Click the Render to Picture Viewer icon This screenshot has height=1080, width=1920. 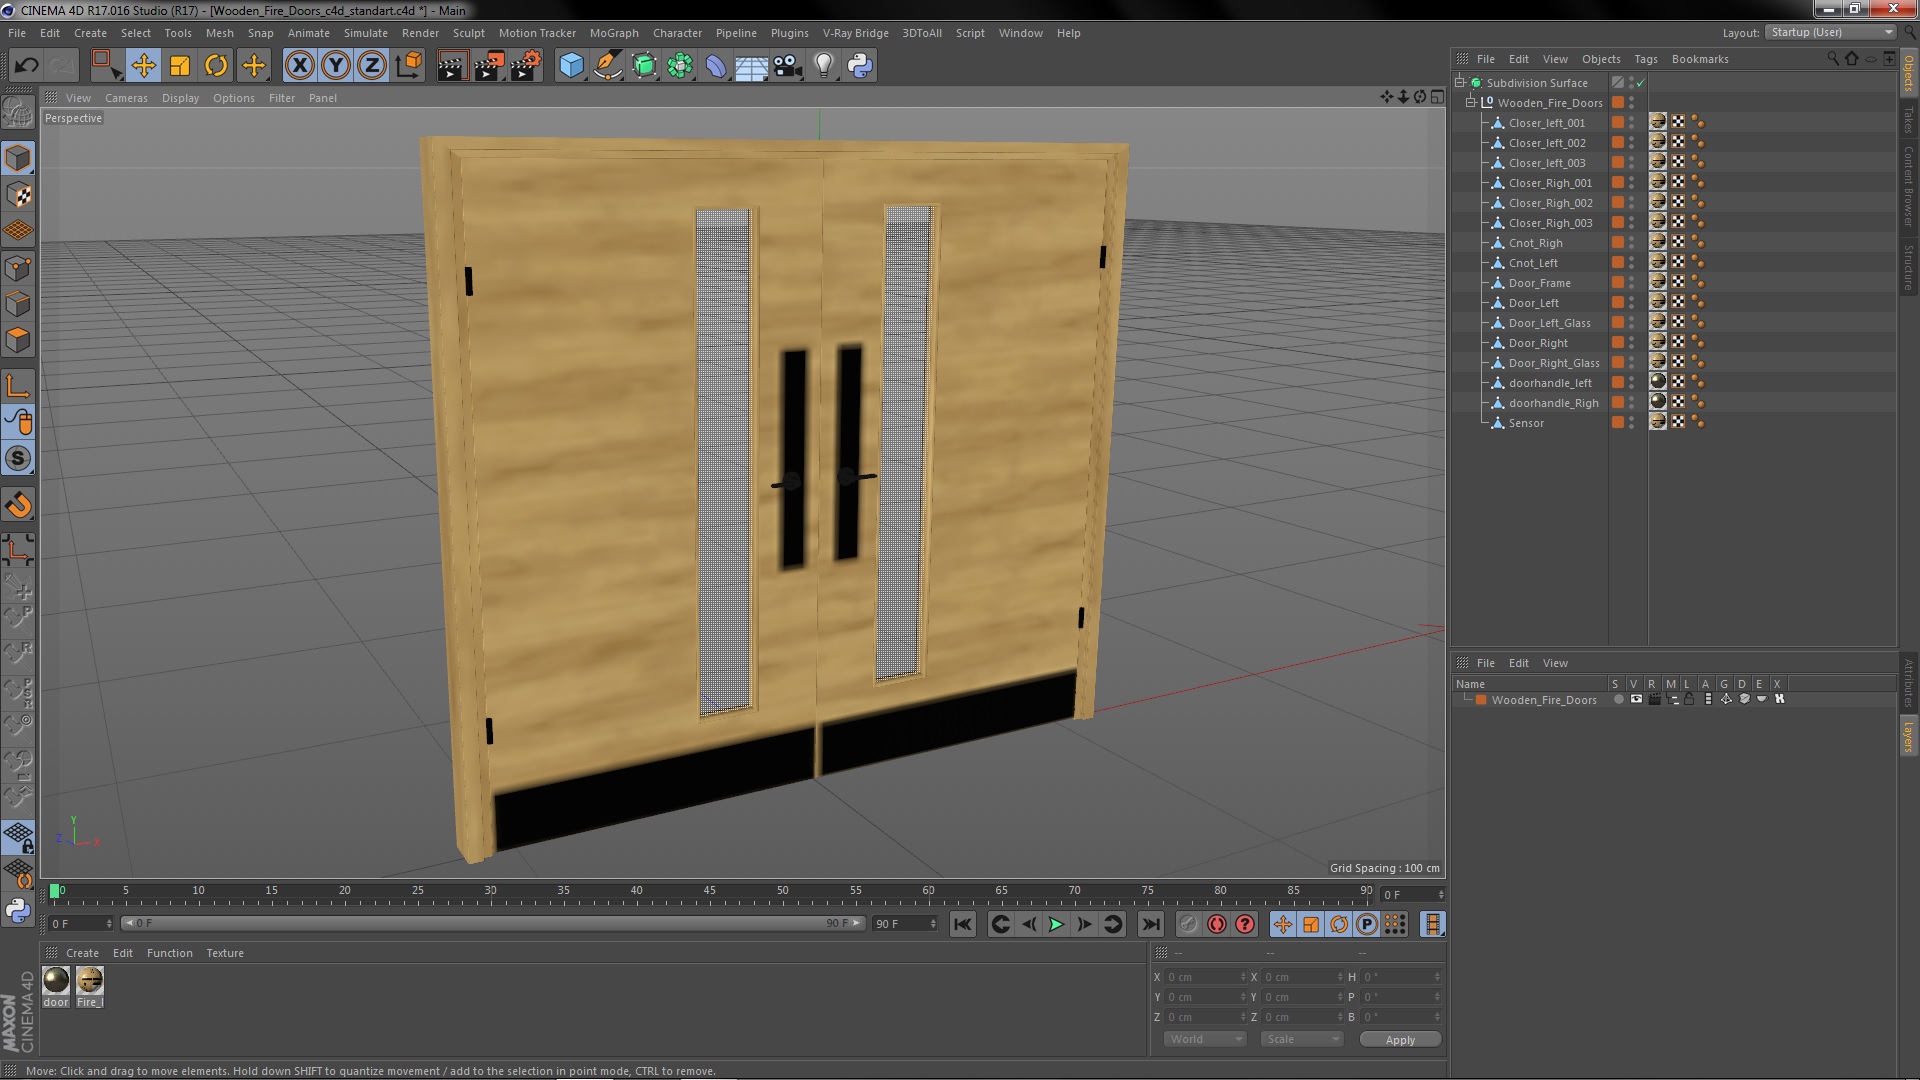489,66
